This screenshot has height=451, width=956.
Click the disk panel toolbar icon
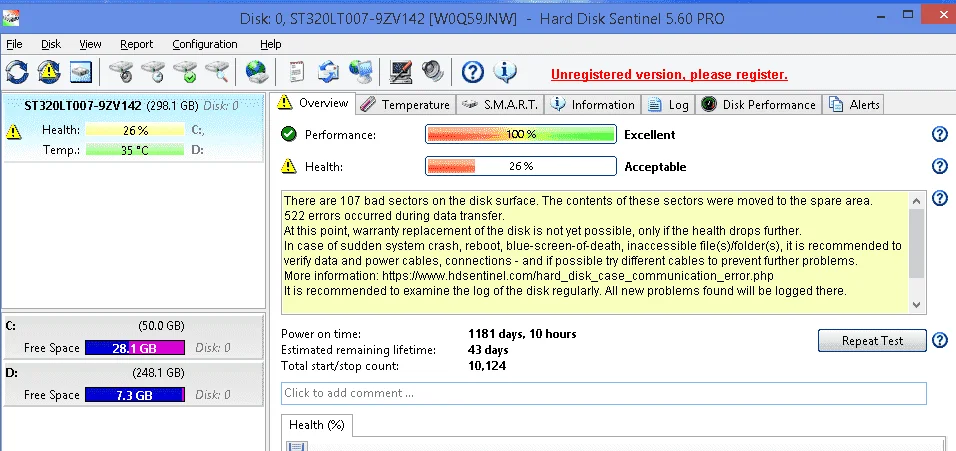(x=80, y=73)
